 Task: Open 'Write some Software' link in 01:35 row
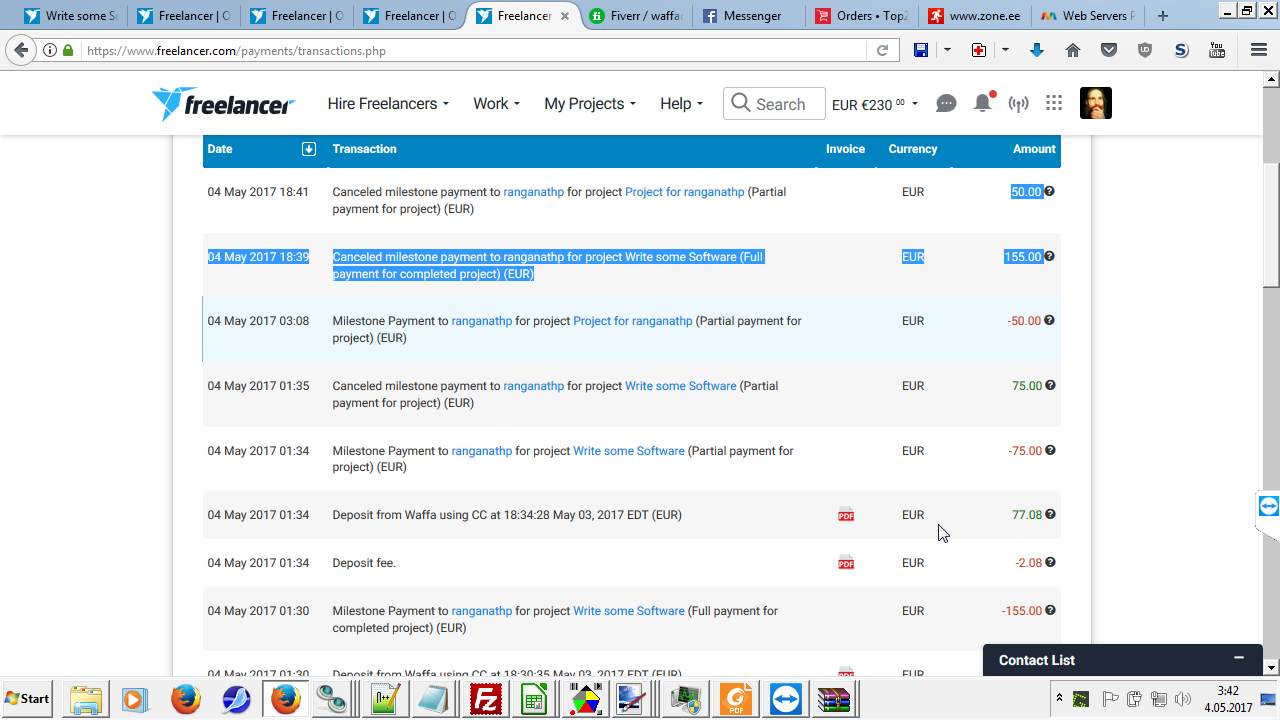click(x=681, y=386)
